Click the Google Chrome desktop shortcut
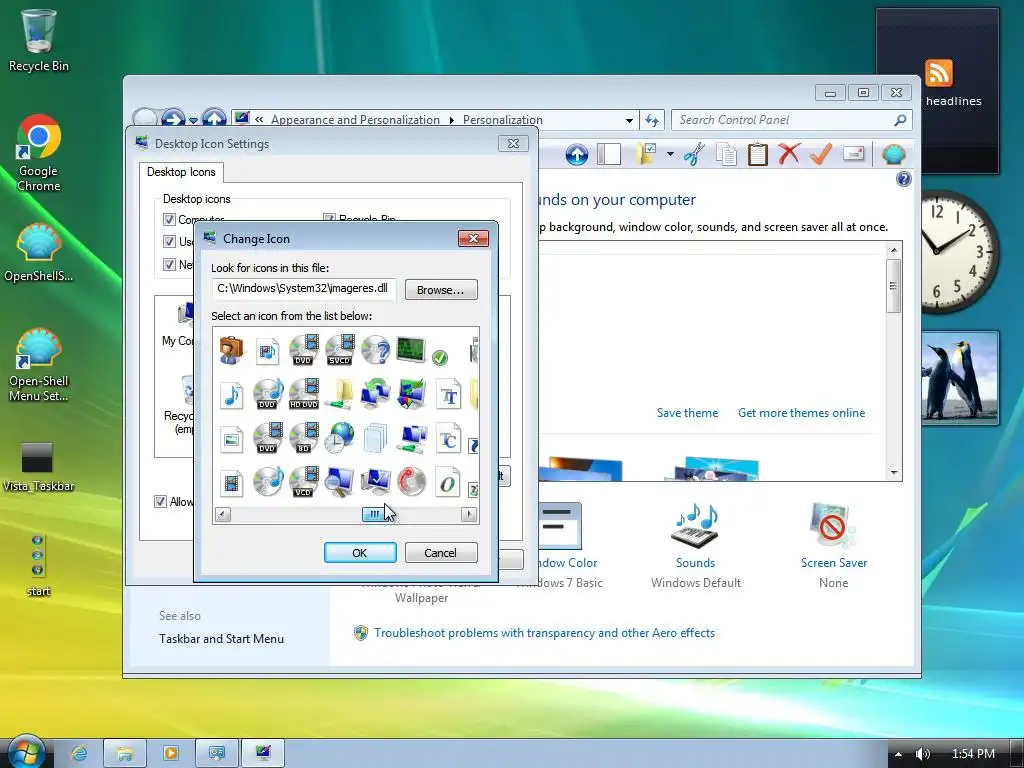Screen dimensions: 1024x768 click(x=39, y=153)
